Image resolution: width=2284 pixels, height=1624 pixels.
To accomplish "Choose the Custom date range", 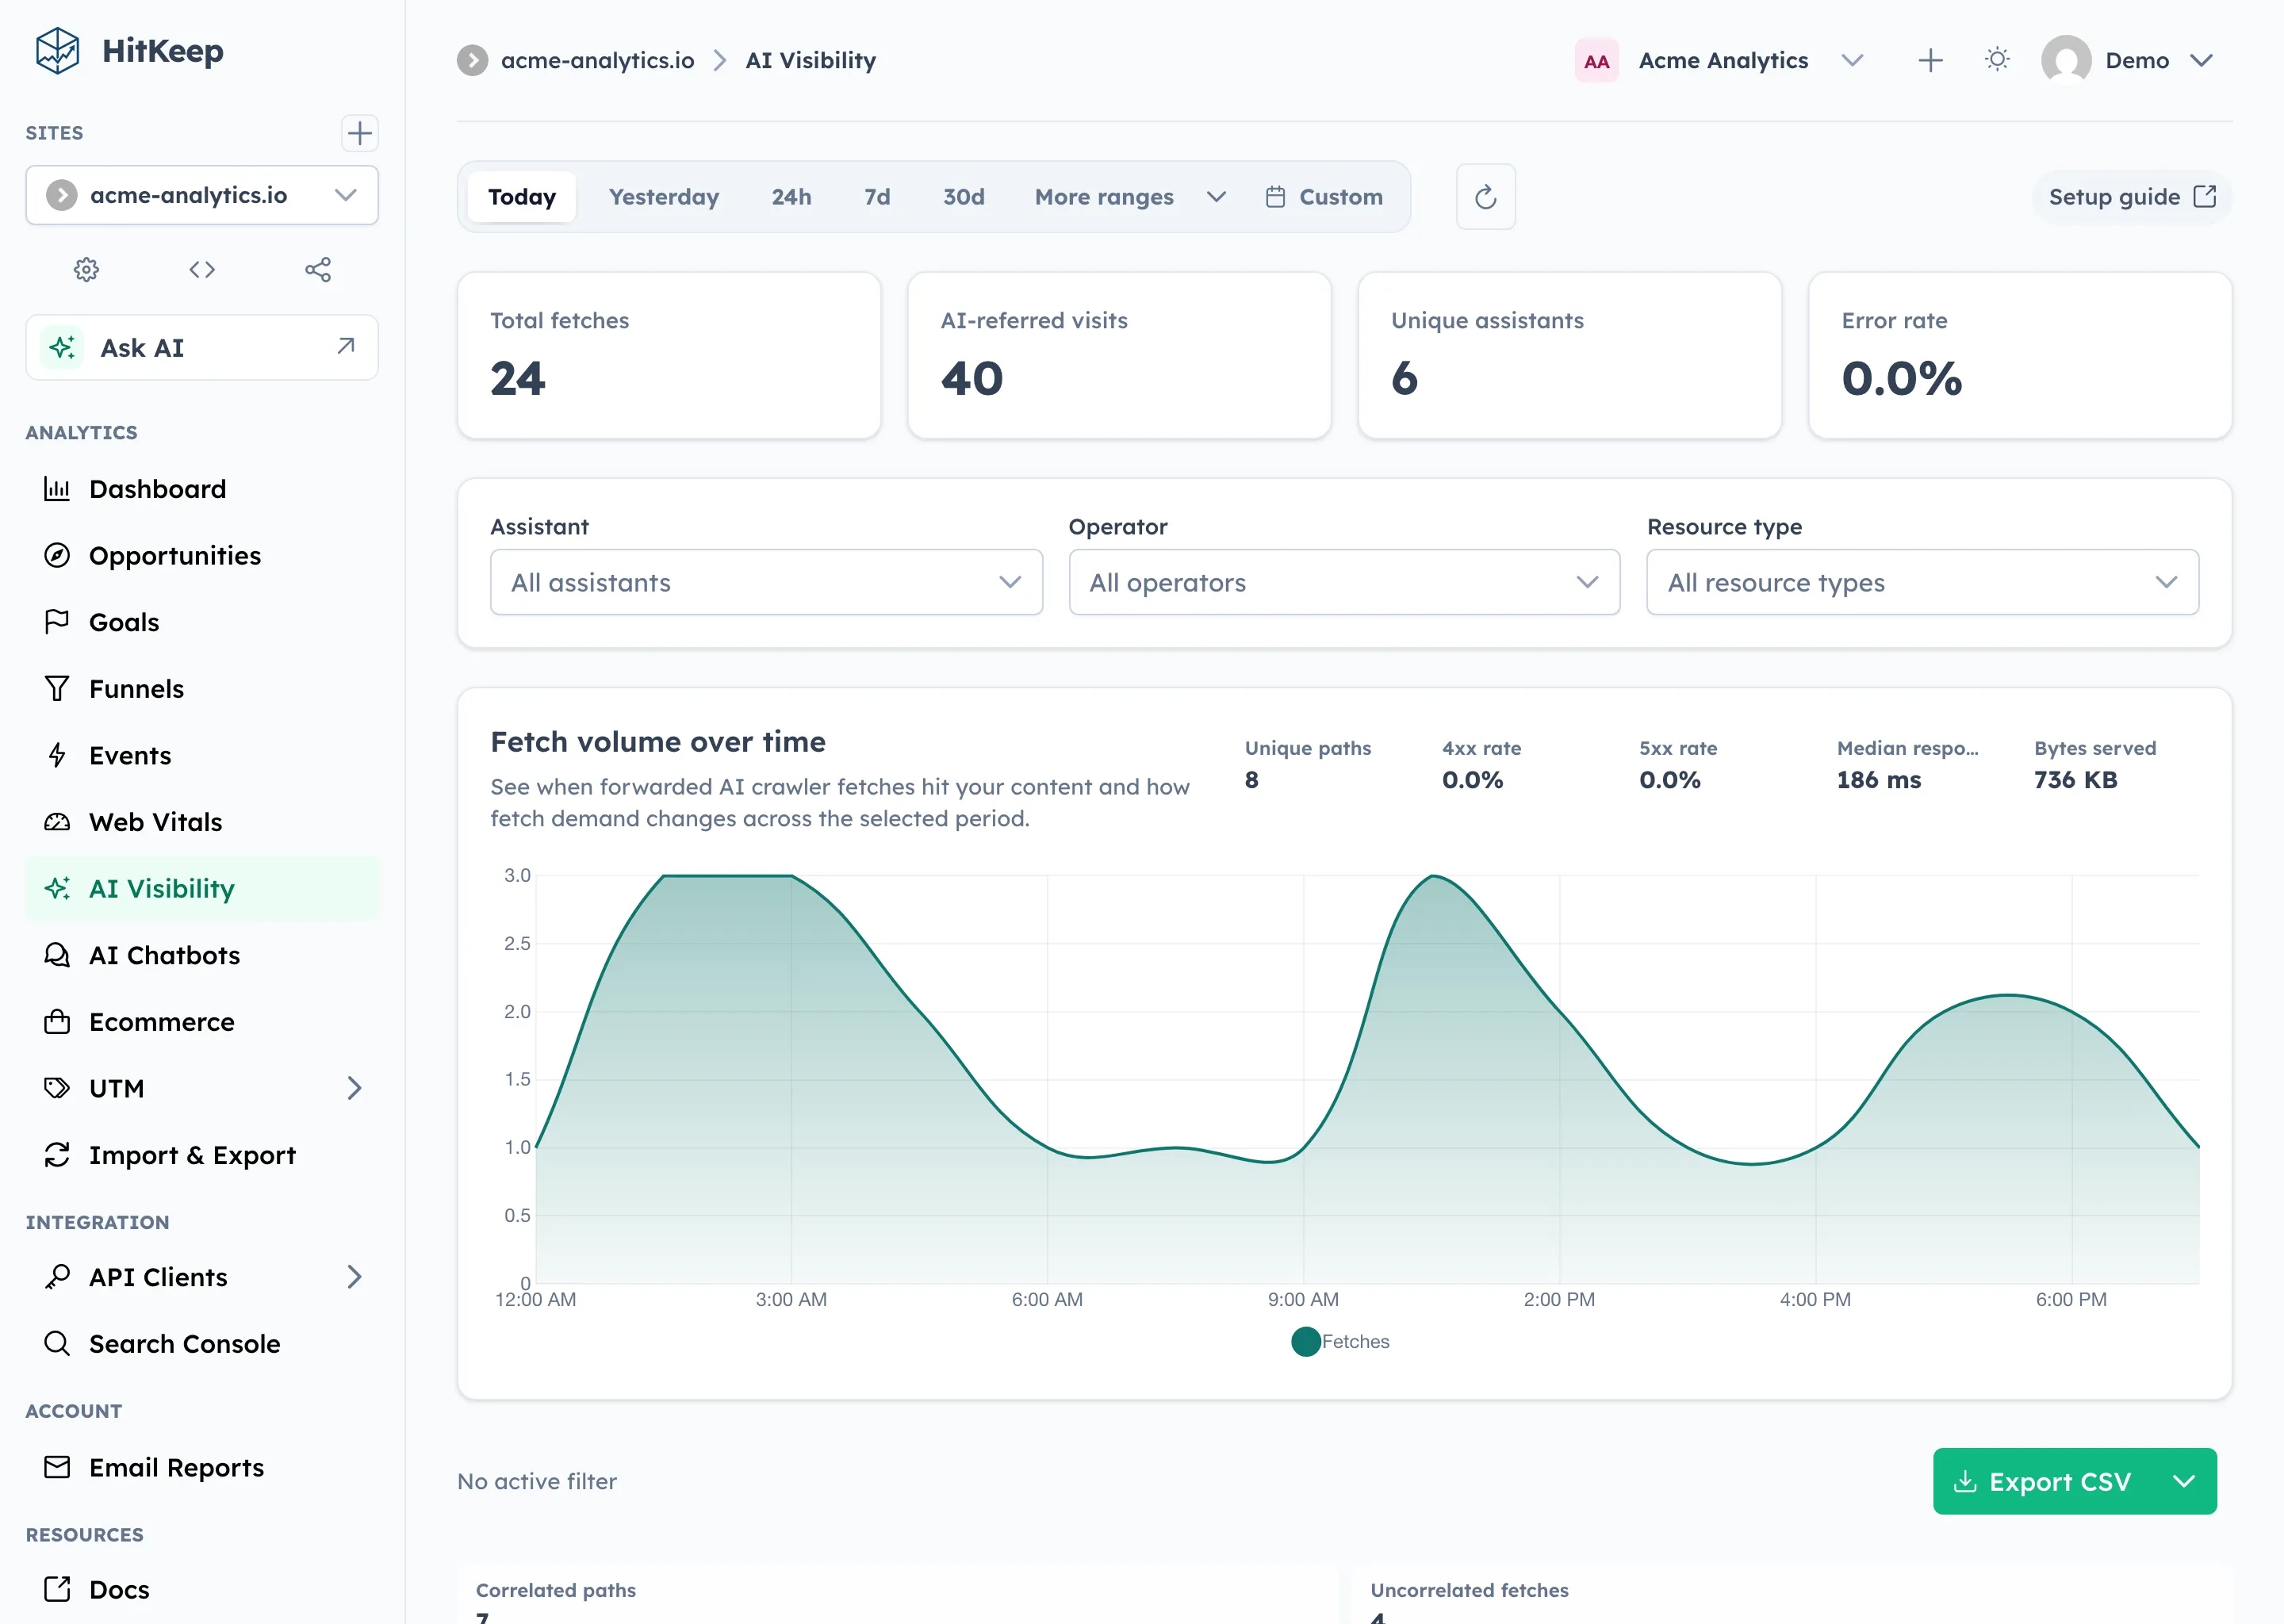I will (x=1324, y=197).
